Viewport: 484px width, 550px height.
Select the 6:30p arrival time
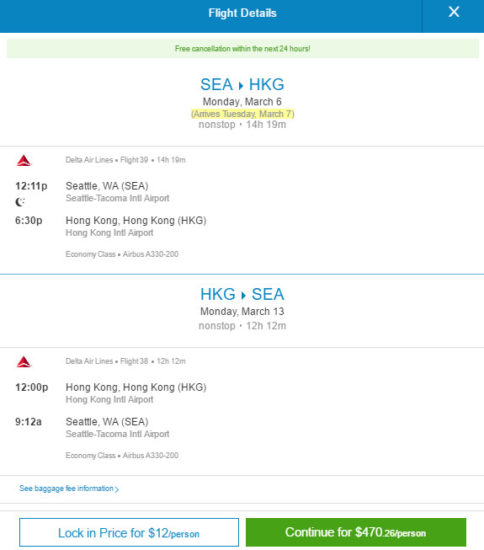tap(29, 221)
